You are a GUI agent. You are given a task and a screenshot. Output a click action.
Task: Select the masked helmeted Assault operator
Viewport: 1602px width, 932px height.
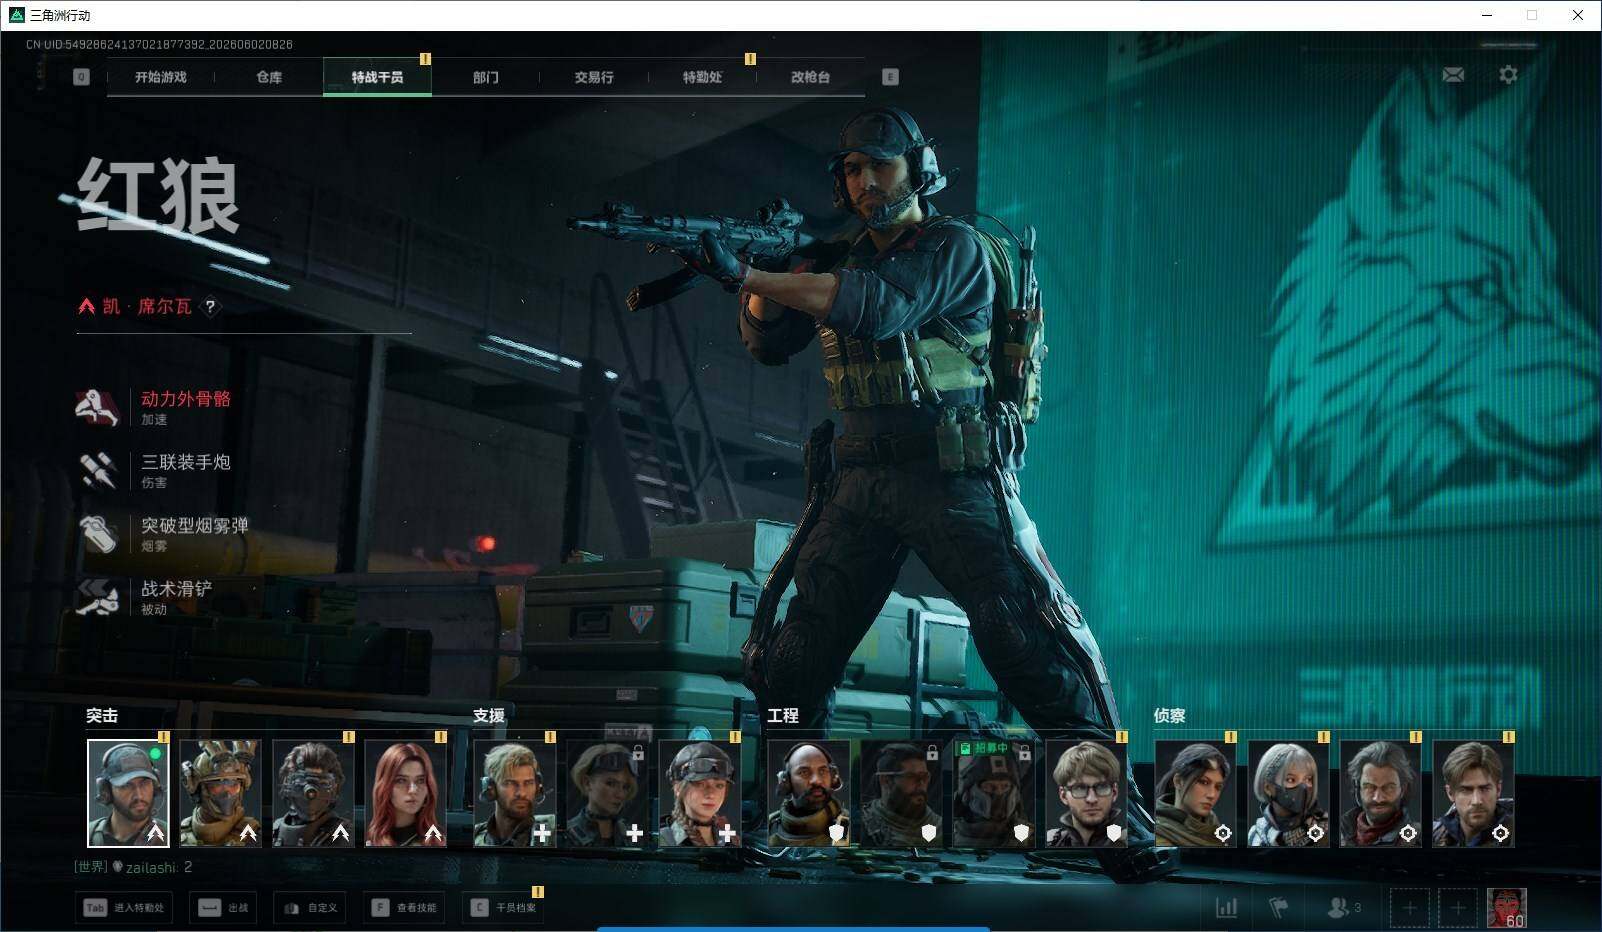[220, 793]
